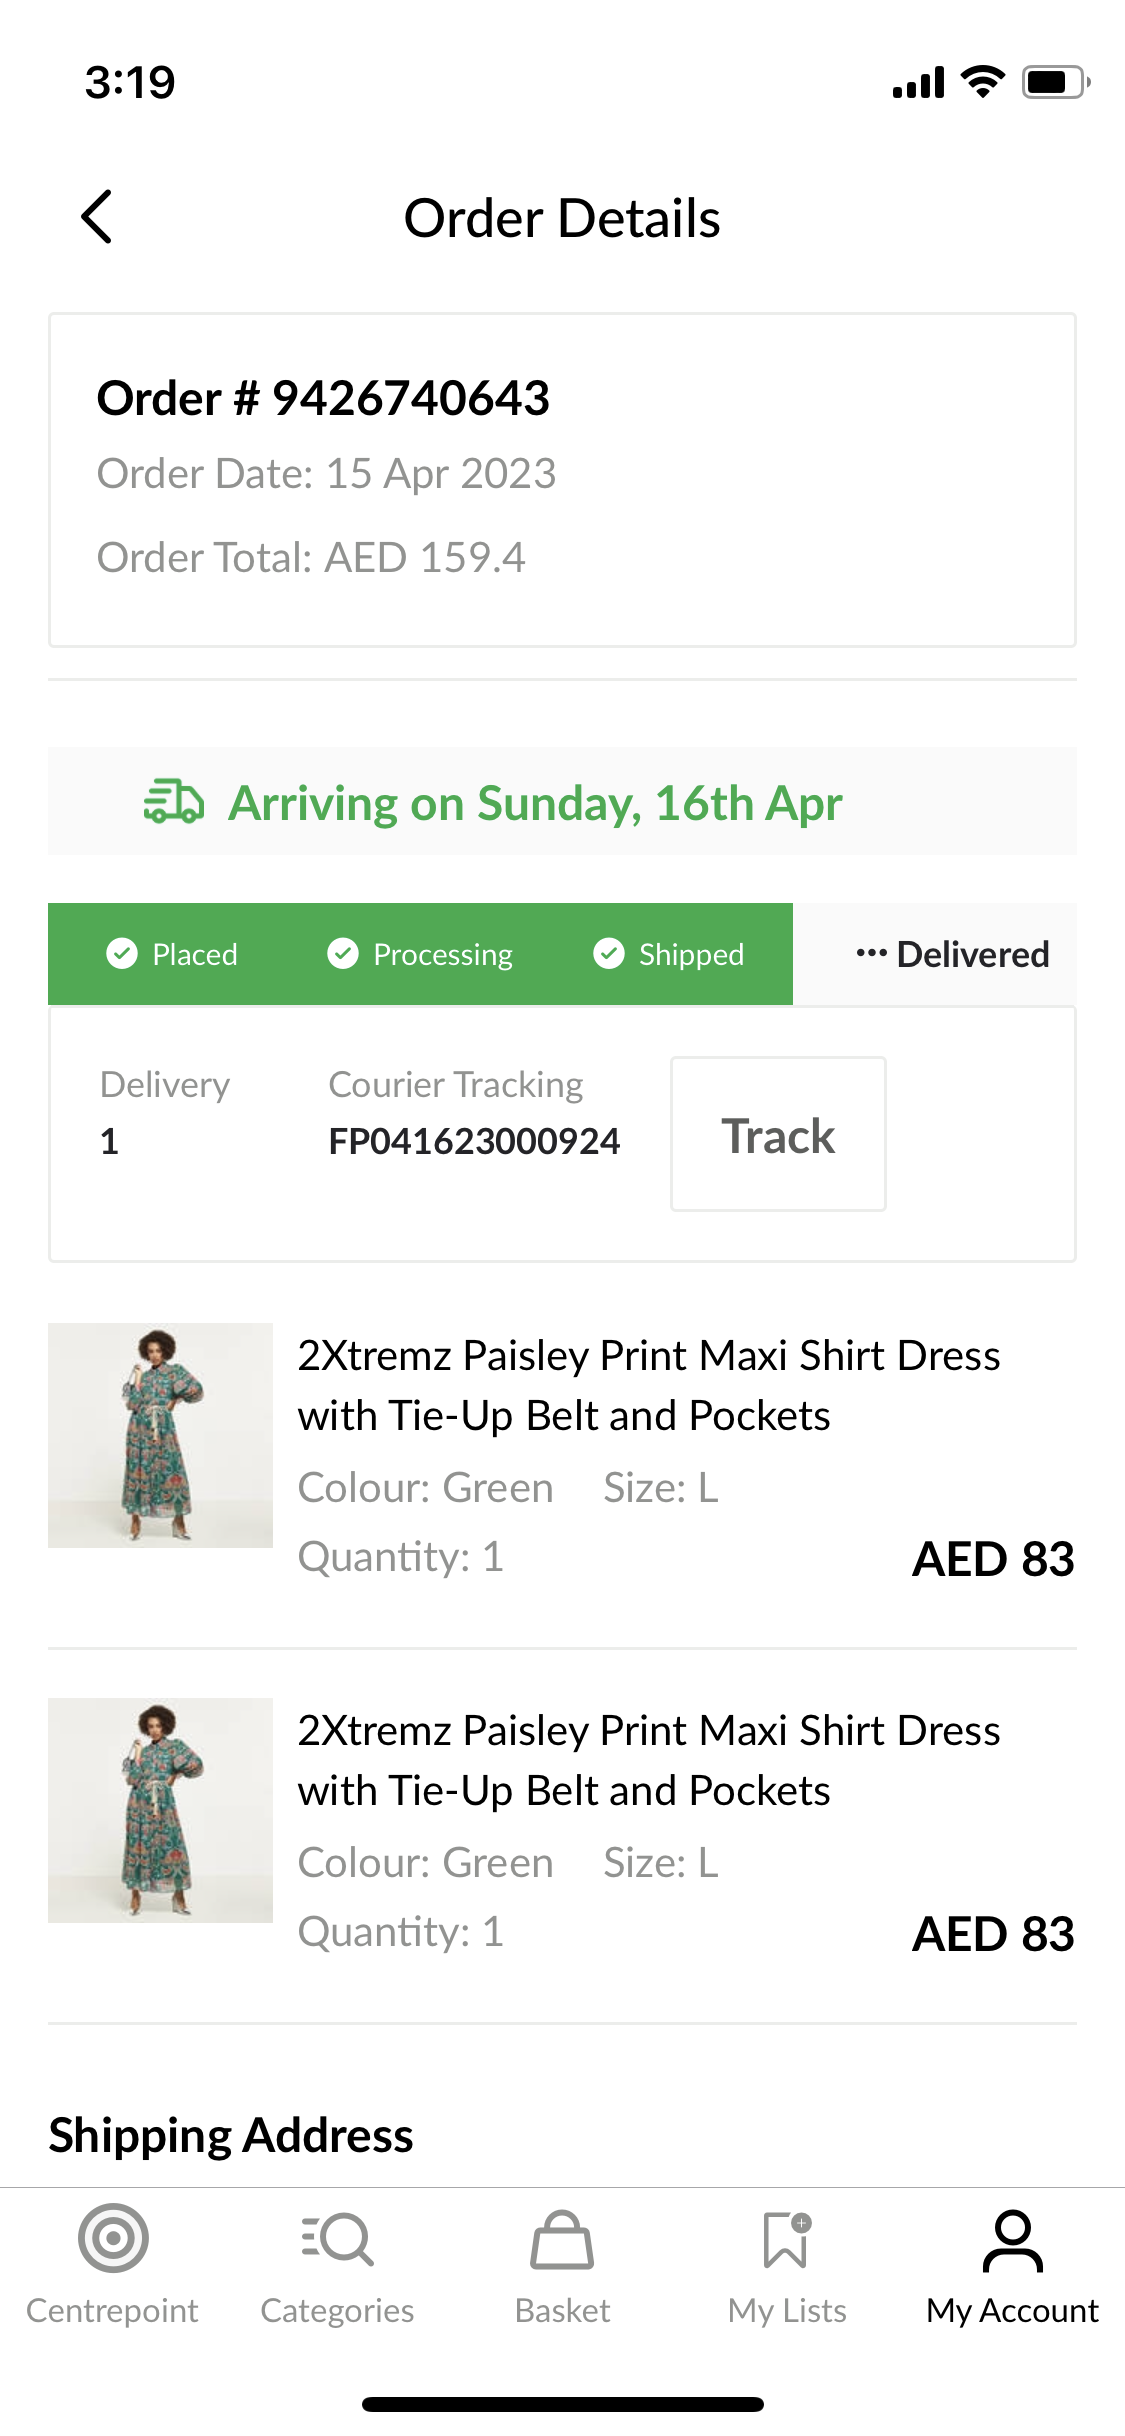
Task: Select the Delivered status step
Action: click(x=952, y=954)
